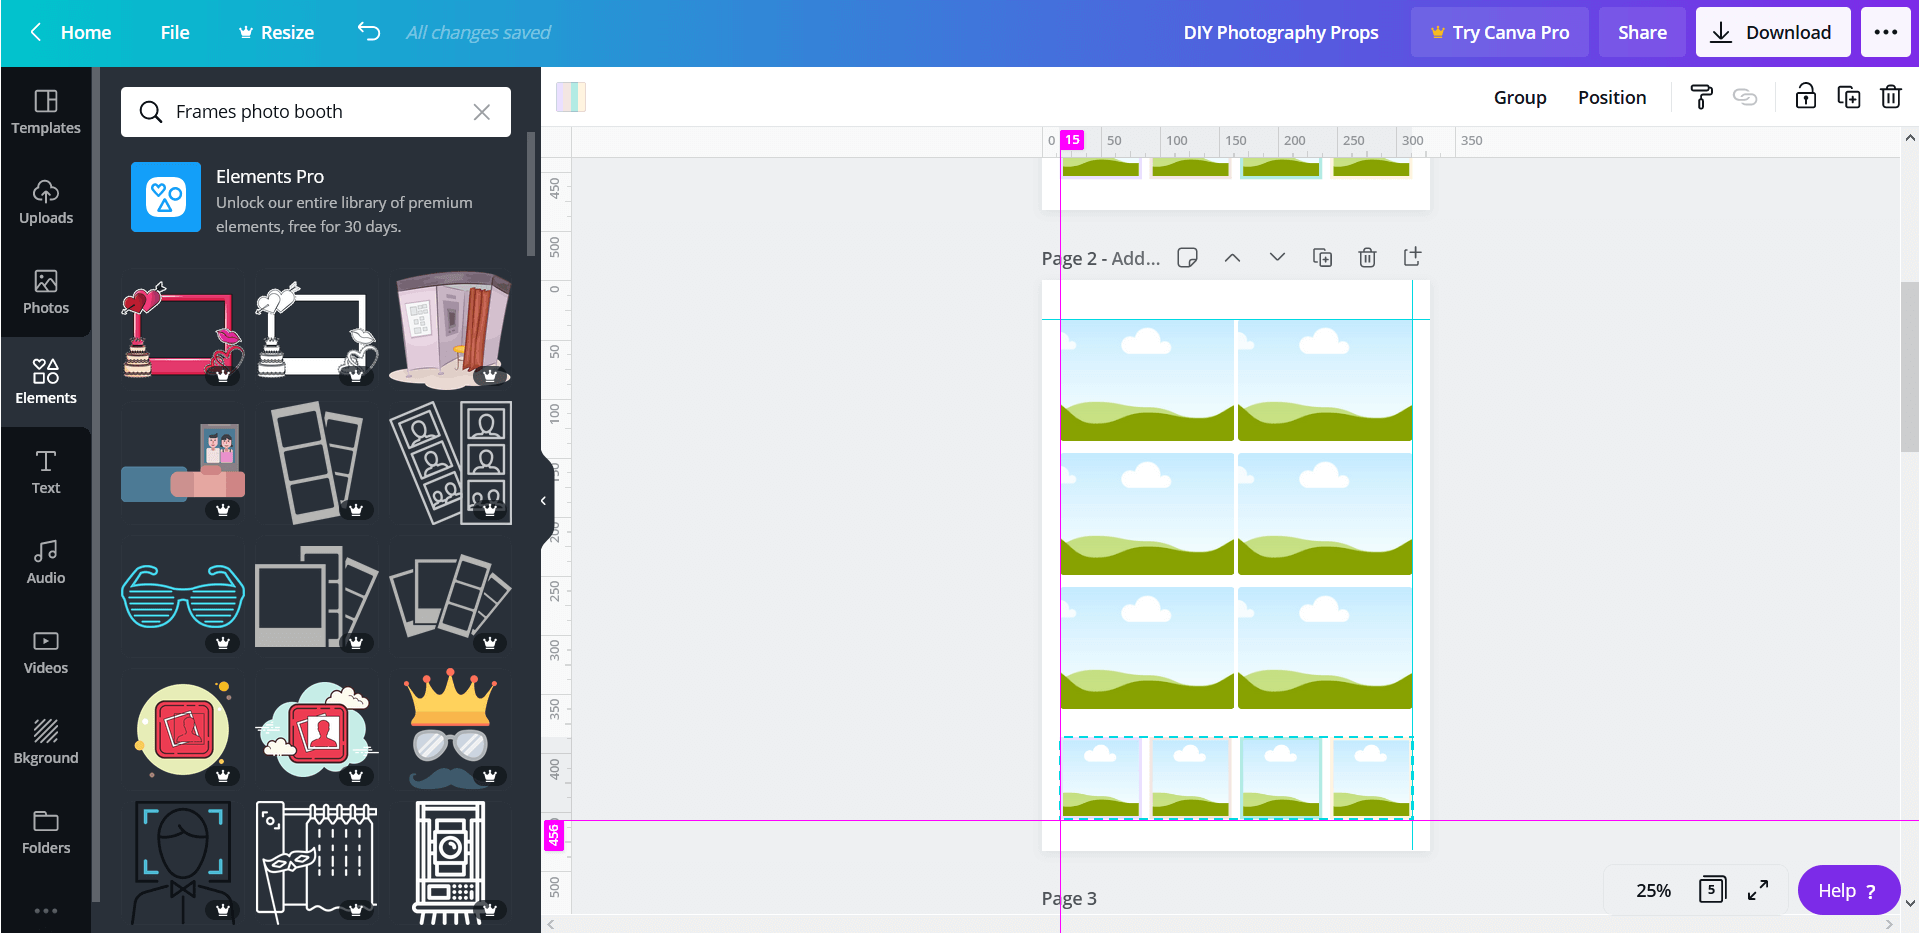
Task: Lock the selected element
Action: [1804, 96]
